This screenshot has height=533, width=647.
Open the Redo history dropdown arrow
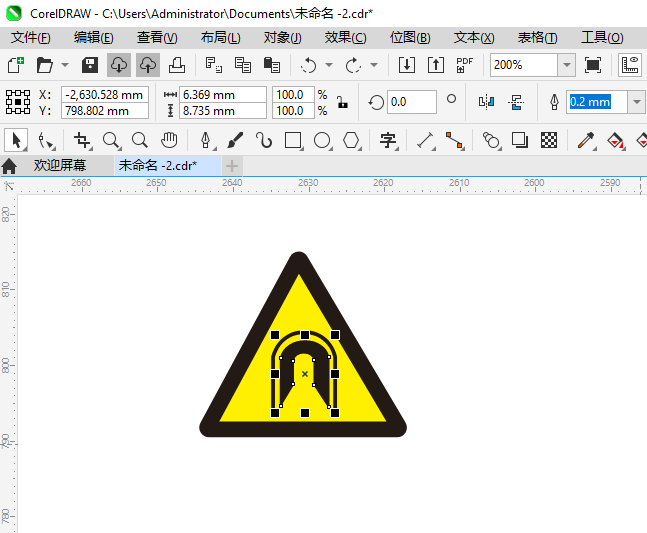(374, 65)
